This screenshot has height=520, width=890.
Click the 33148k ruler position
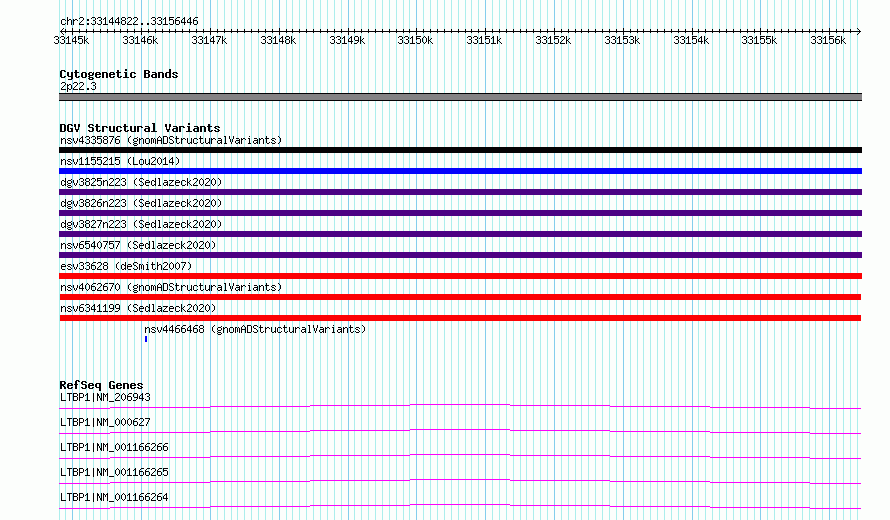(278, 40)
